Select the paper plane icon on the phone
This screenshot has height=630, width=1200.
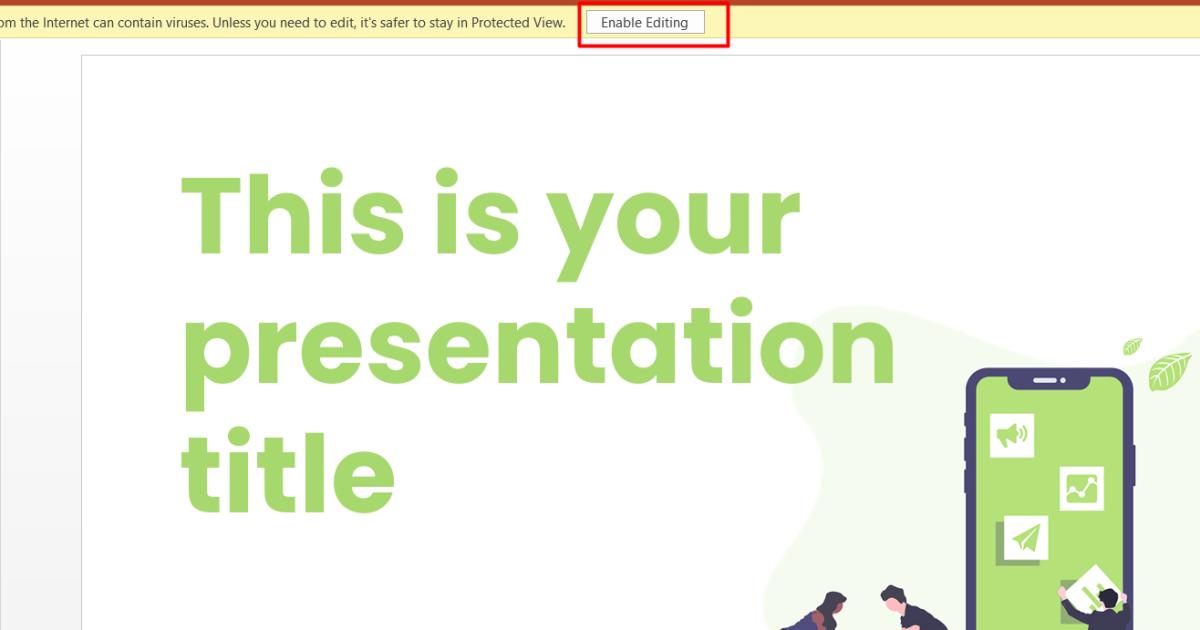click(x=1027, y=537)
